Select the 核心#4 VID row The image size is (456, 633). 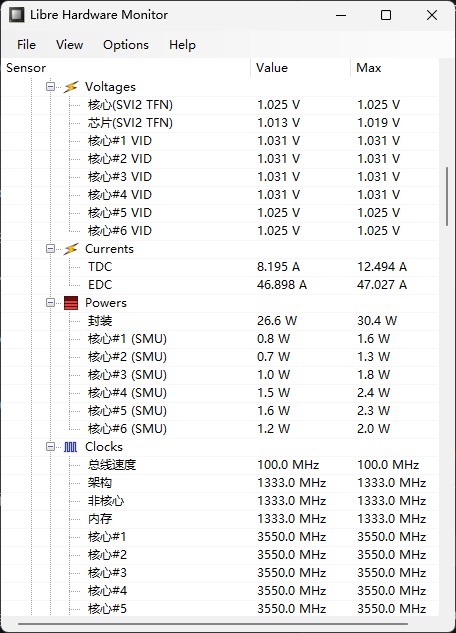(x=220, y=195)
